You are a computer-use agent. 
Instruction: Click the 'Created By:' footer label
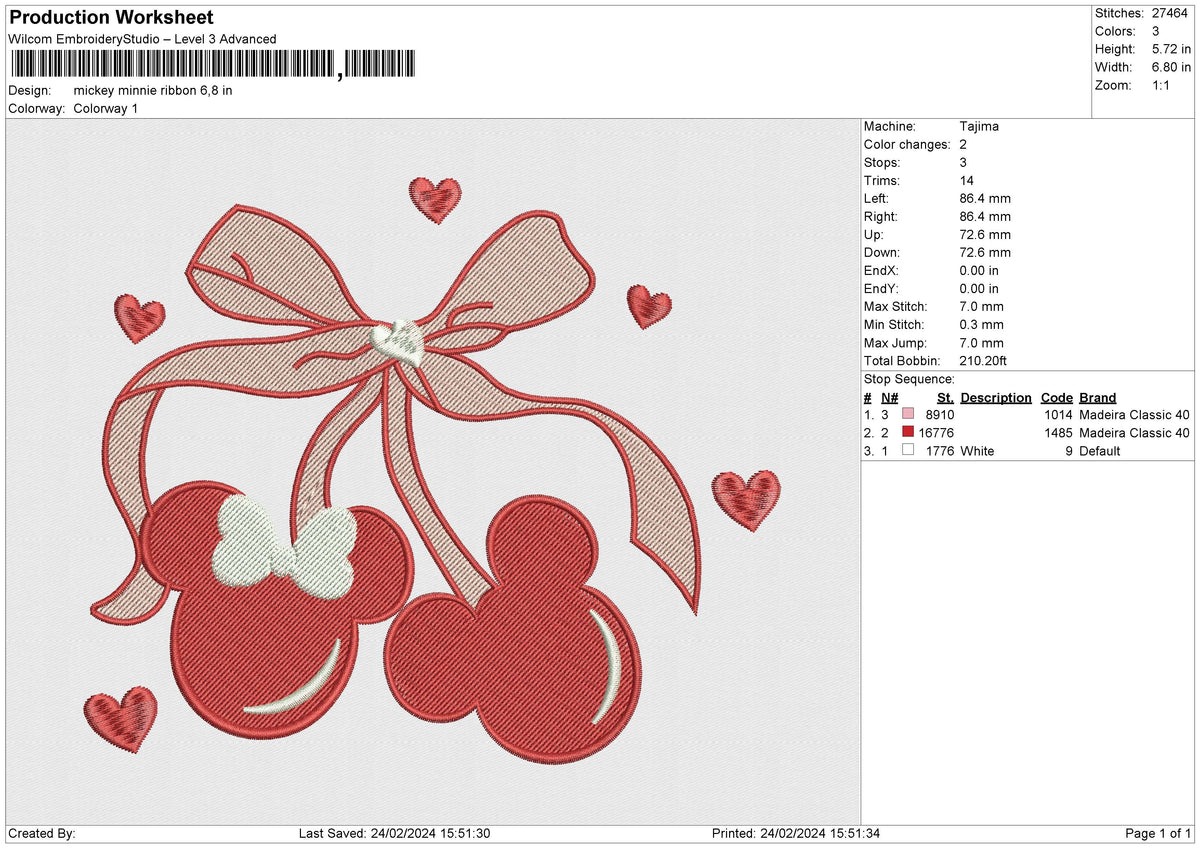point(41,834)
